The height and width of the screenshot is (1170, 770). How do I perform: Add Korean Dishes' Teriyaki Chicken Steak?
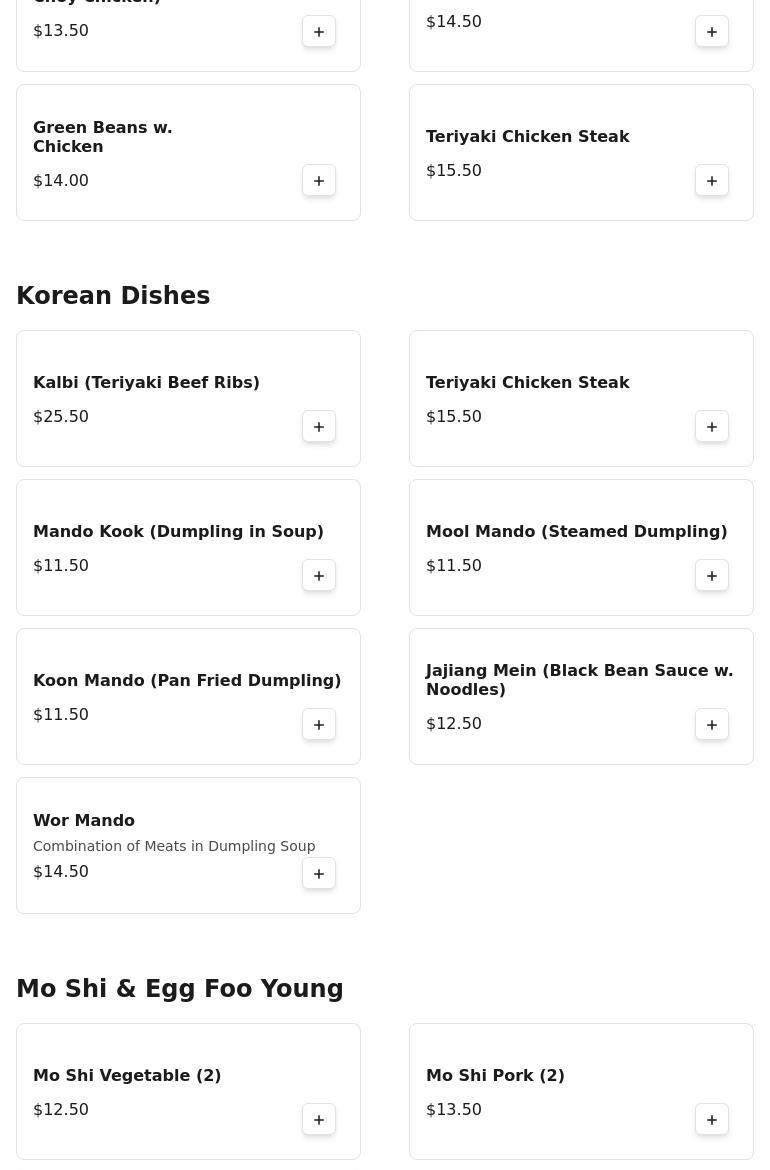(712, 427)
